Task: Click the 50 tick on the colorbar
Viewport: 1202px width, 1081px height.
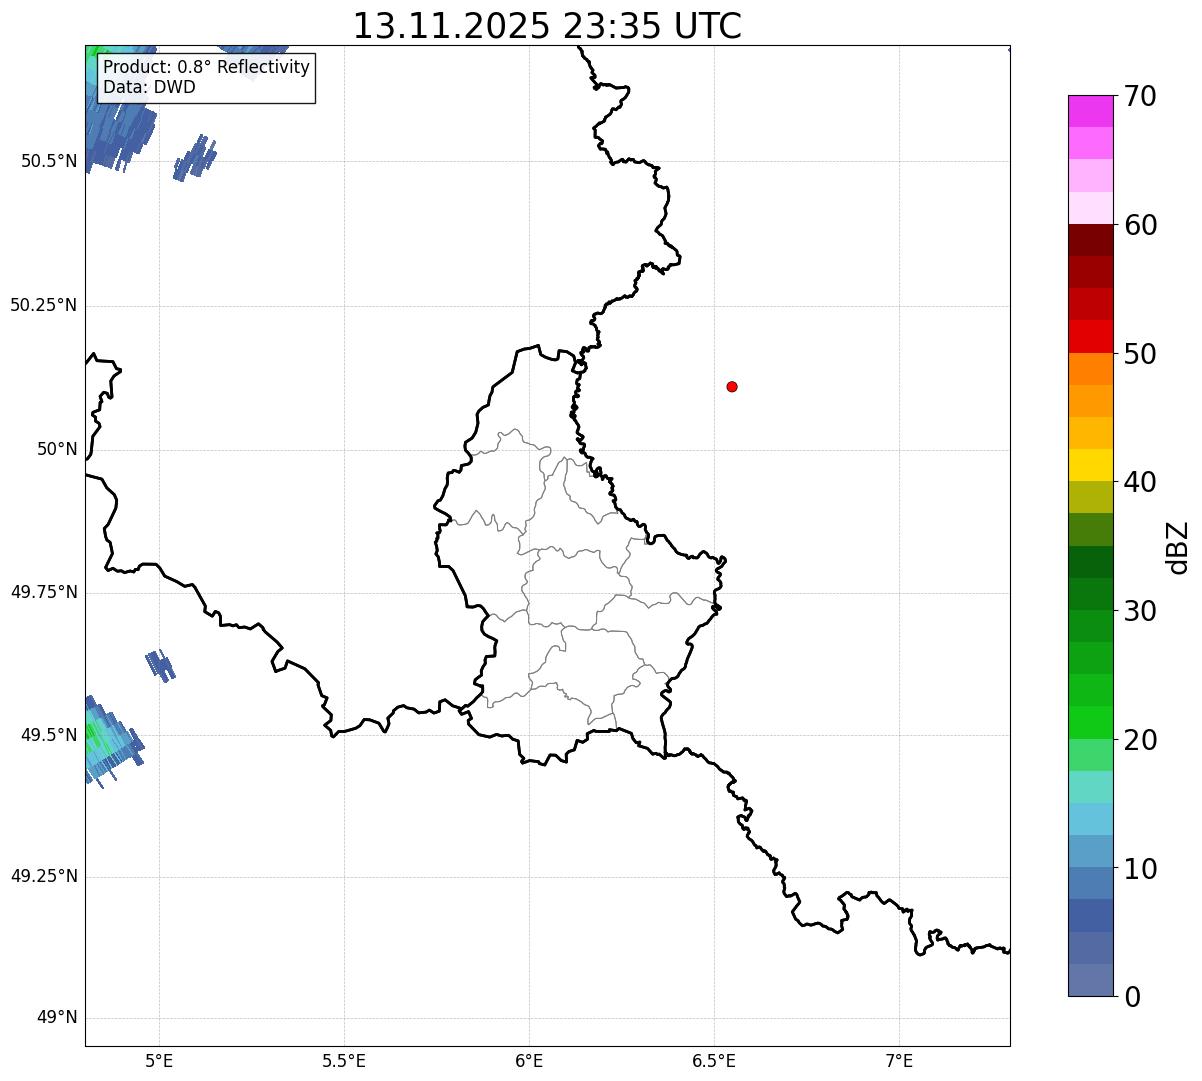Action: pyautogui.click(x=1140, y=354)
